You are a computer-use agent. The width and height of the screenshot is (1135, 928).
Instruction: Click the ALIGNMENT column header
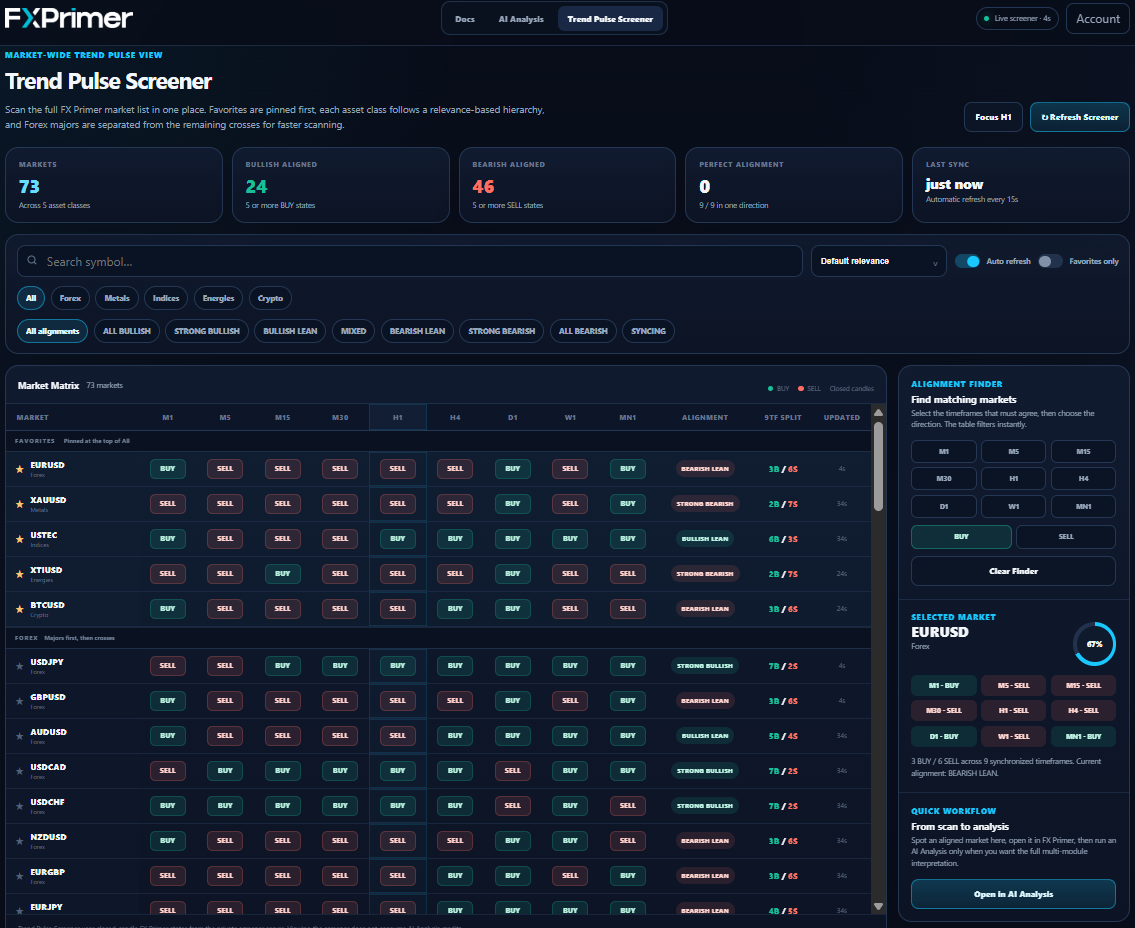[x=704, y=418]
